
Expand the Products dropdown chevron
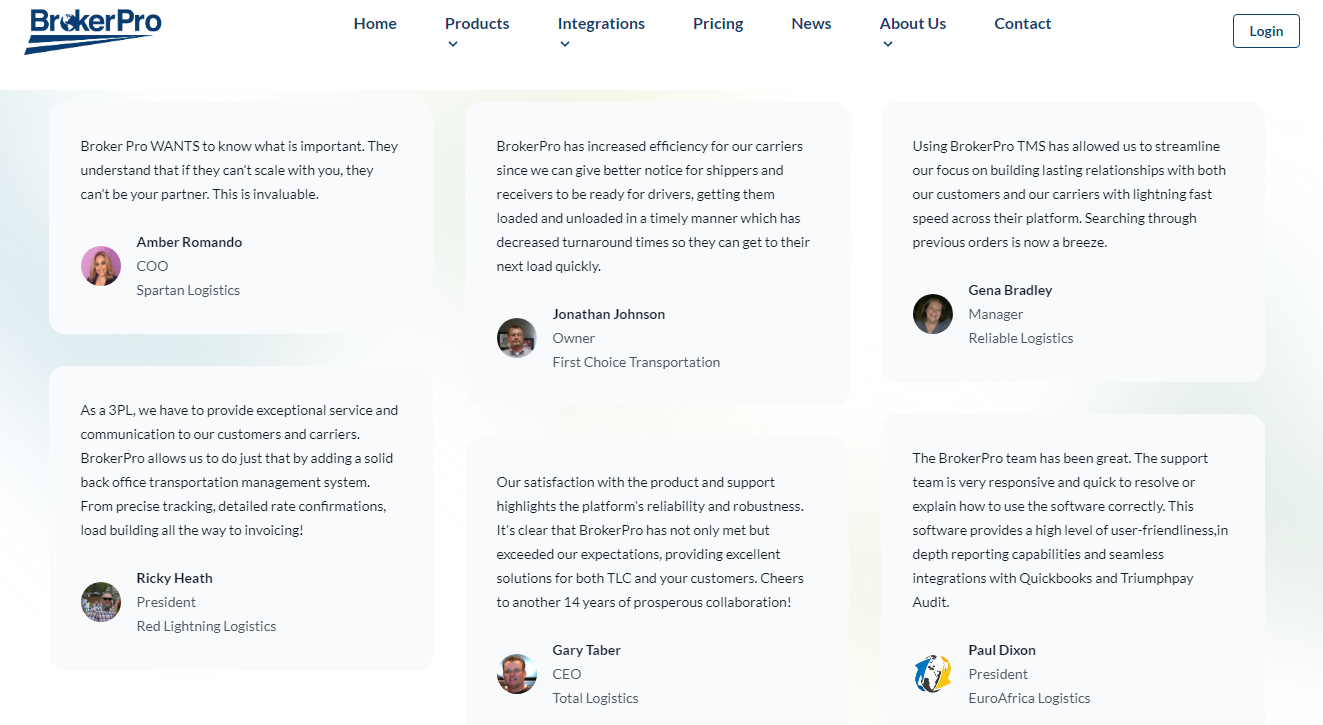tap(453, 44)
